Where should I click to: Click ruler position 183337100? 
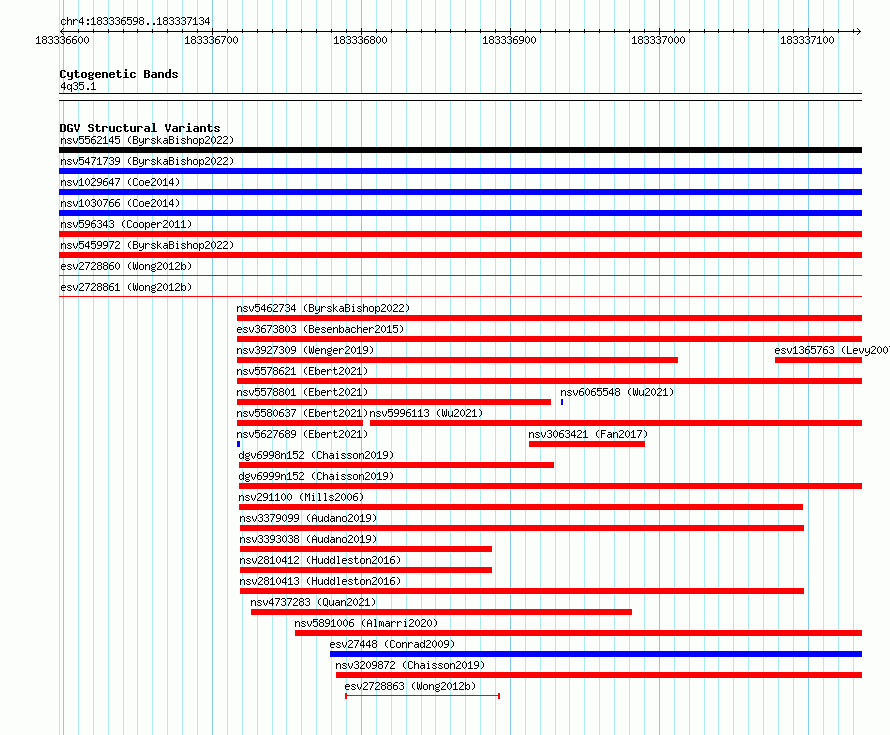point(807,40)
